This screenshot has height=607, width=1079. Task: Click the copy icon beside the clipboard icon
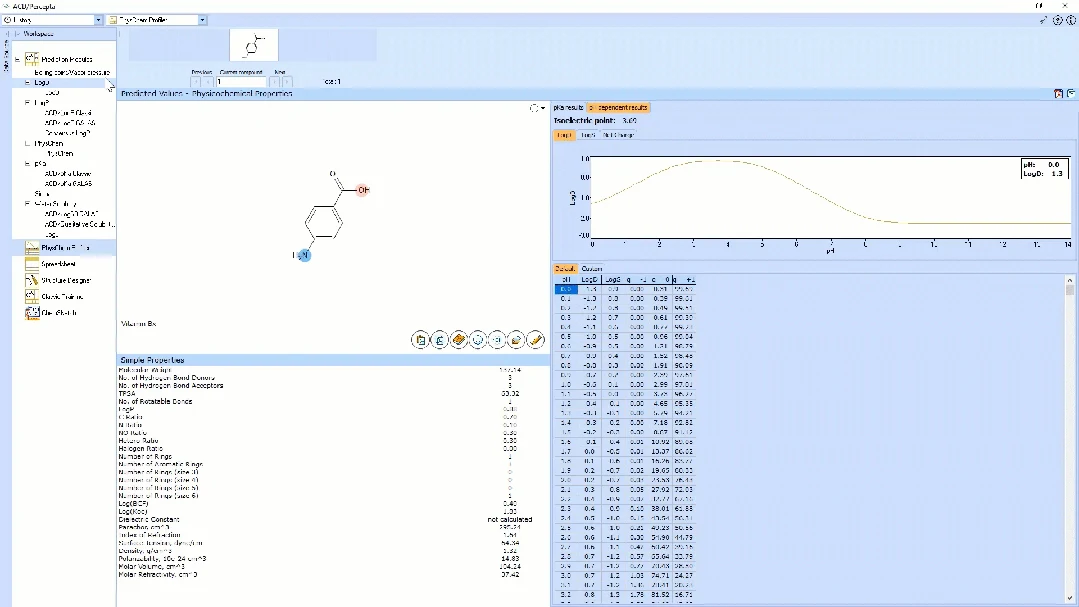440,339
